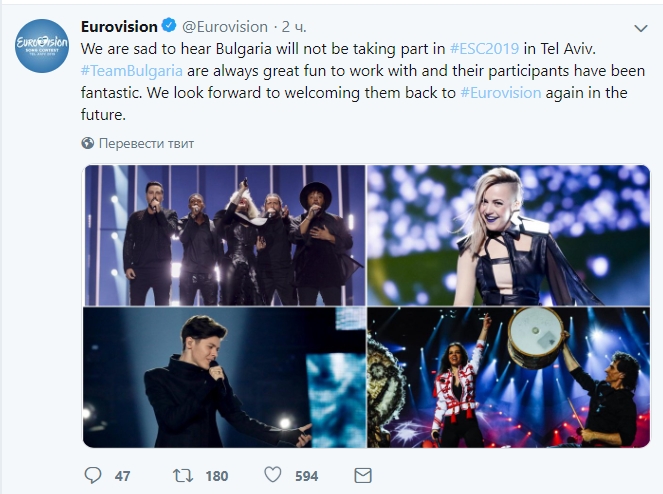Viewport: 663px width, 494px height.
Task: Retweet this Eurovision tweet
Action: tap(185, 475)
